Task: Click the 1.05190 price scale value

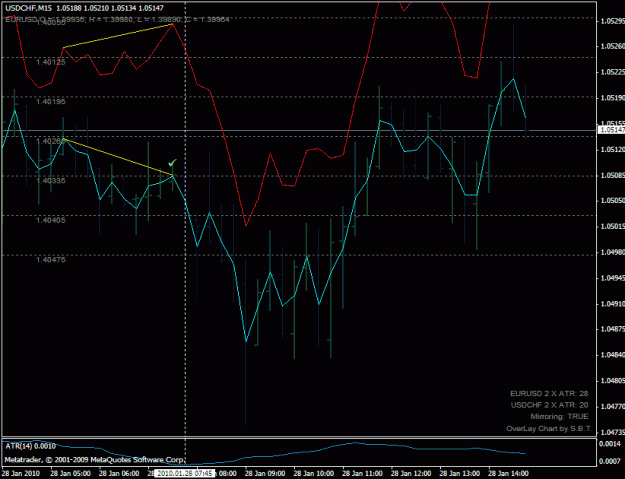Action: (x=612, y=98)
